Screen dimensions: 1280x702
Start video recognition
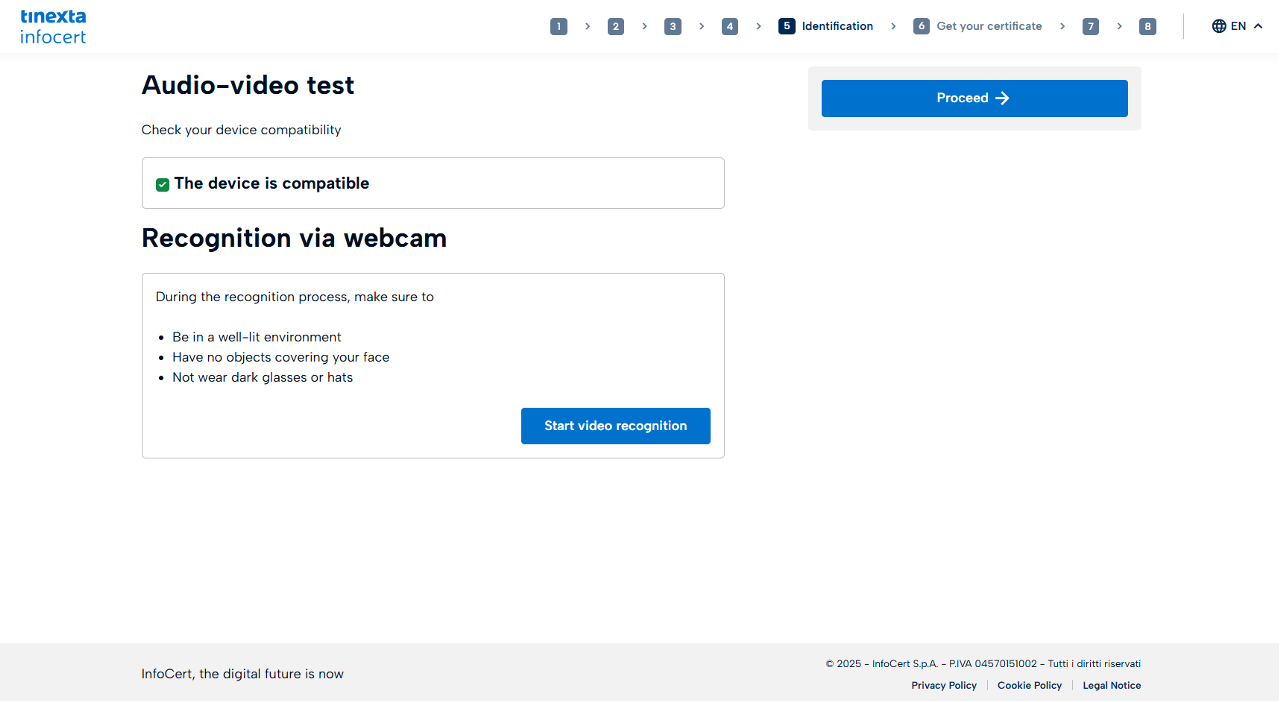(x=615, y=426)
